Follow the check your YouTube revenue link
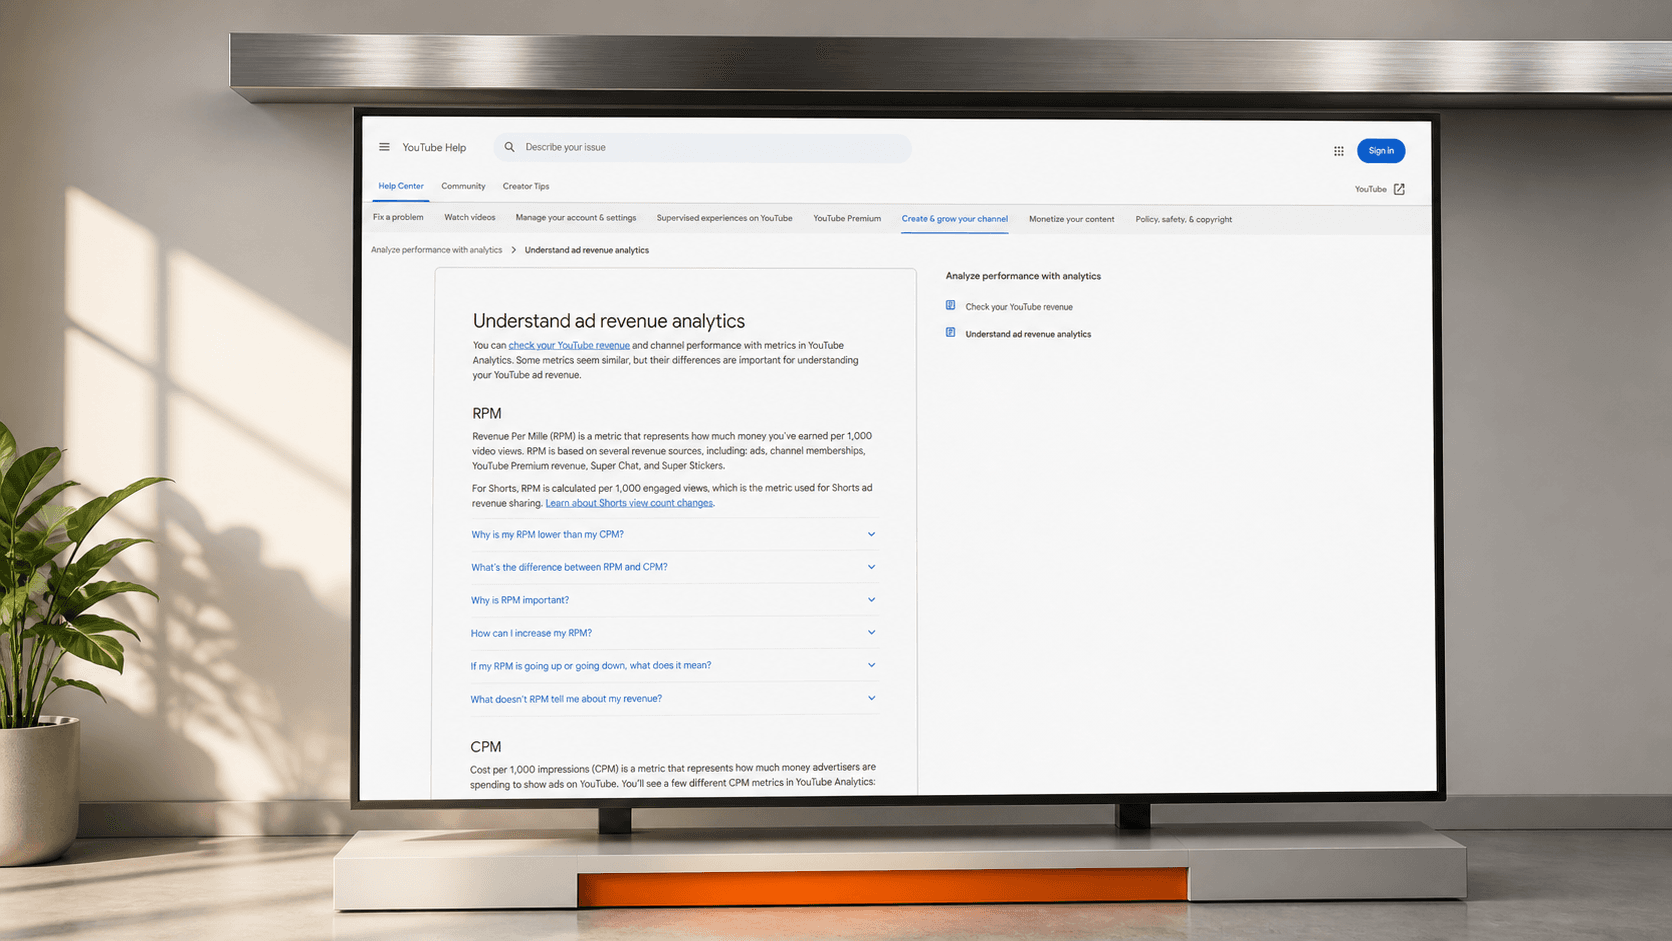Screen dimensions: 1672x941 pos(569,345)
